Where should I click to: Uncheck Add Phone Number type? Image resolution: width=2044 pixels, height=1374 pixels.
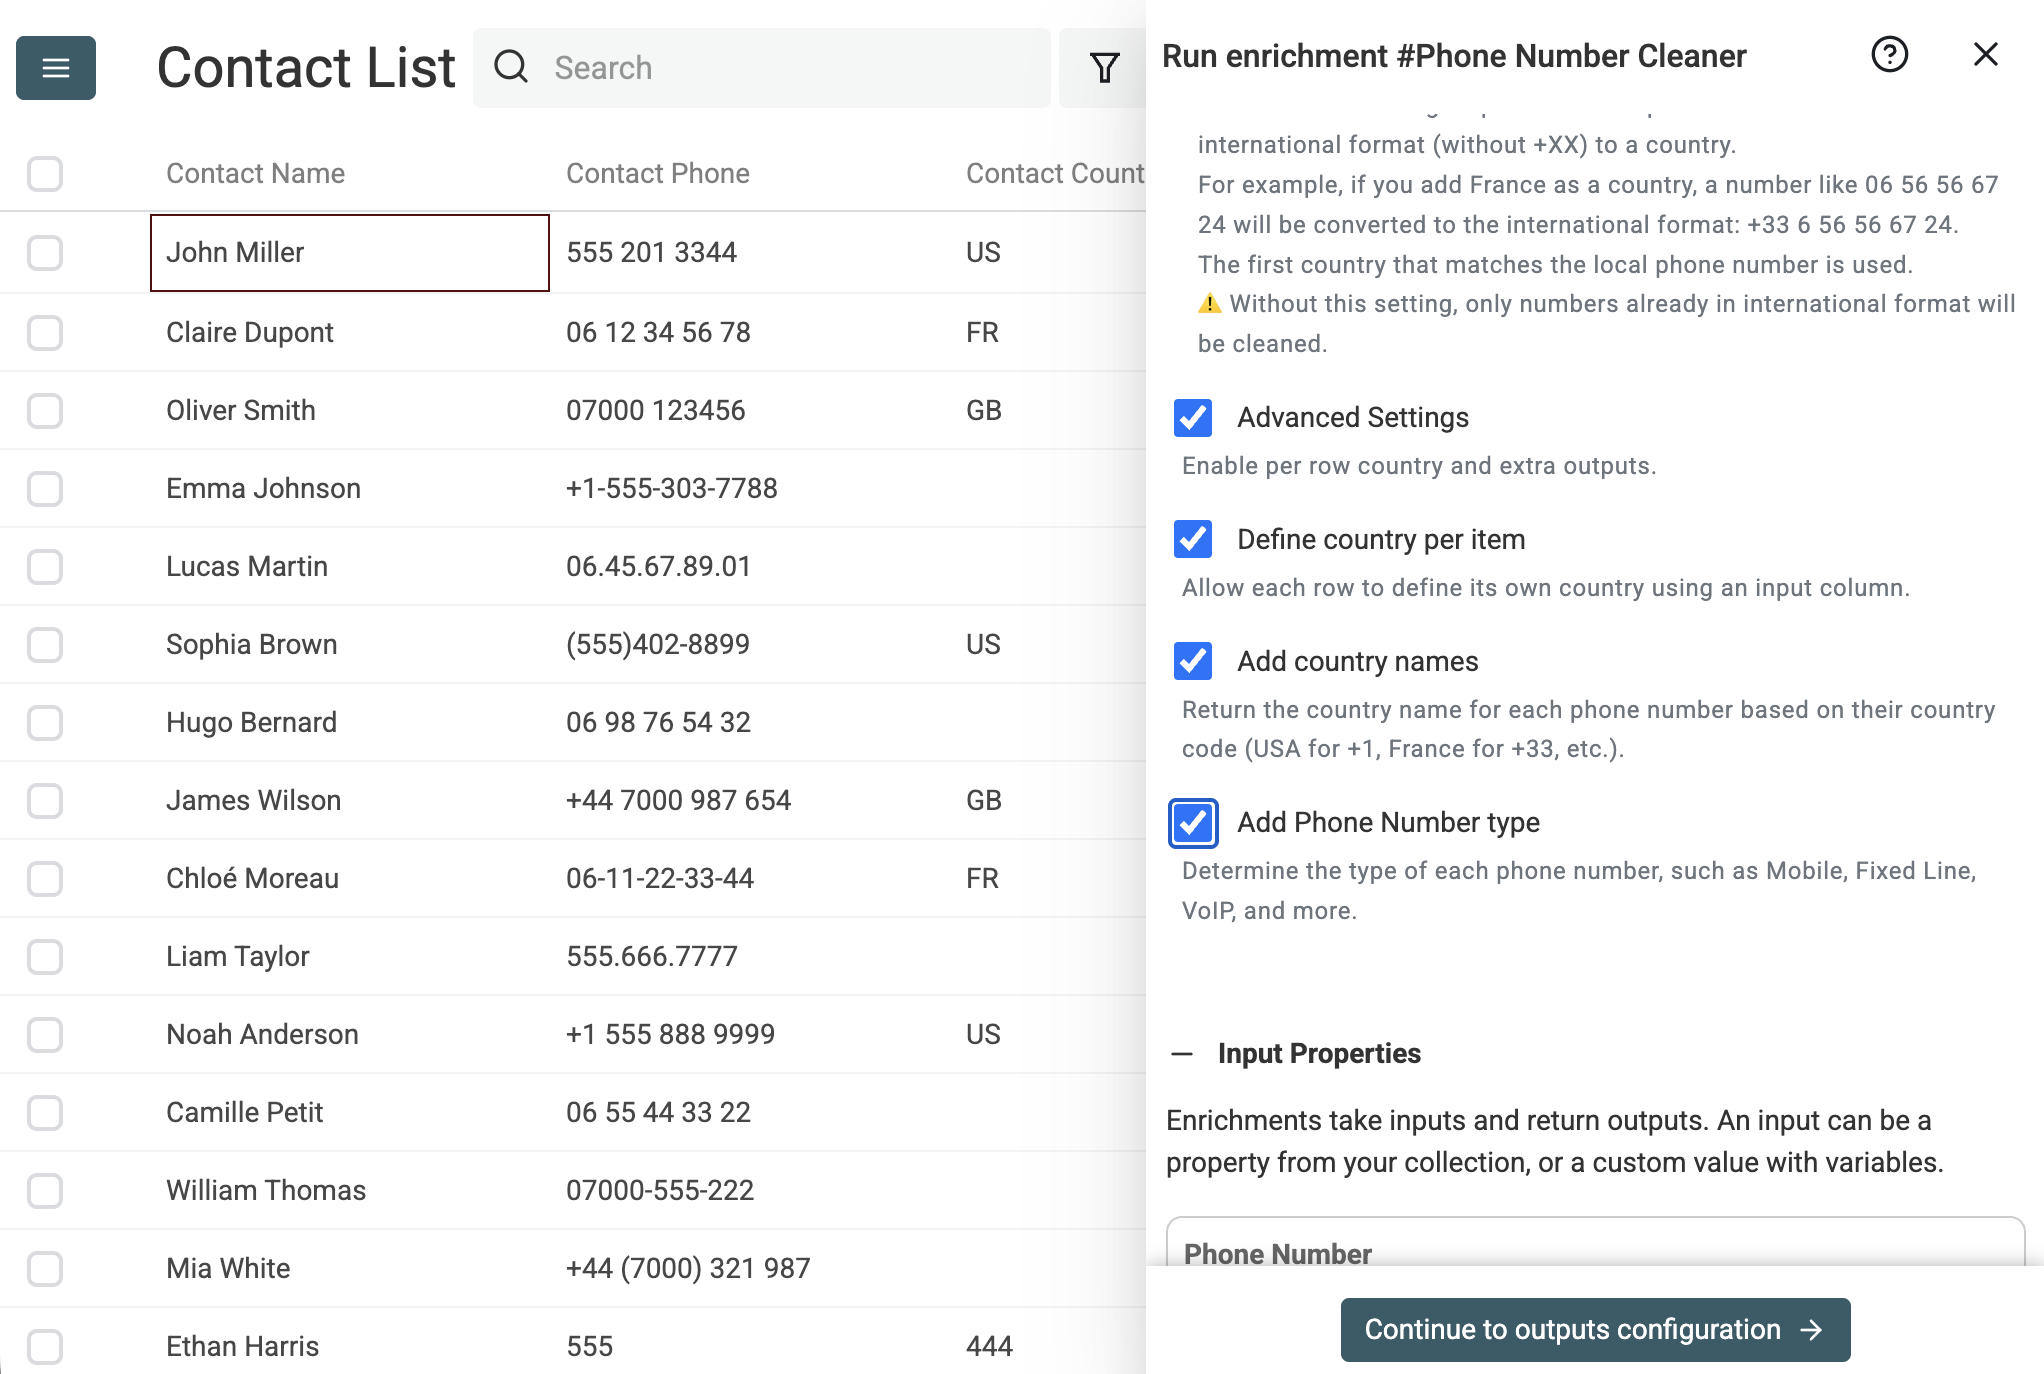1193,823
